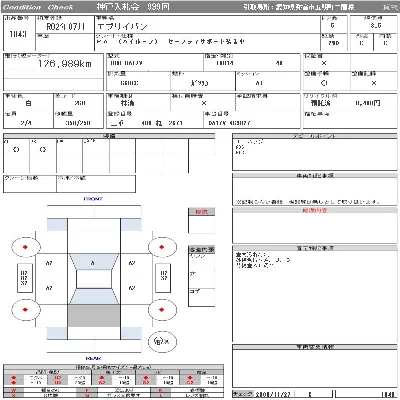Click the rear-left tire circle on the diagram

pos(26,310)
